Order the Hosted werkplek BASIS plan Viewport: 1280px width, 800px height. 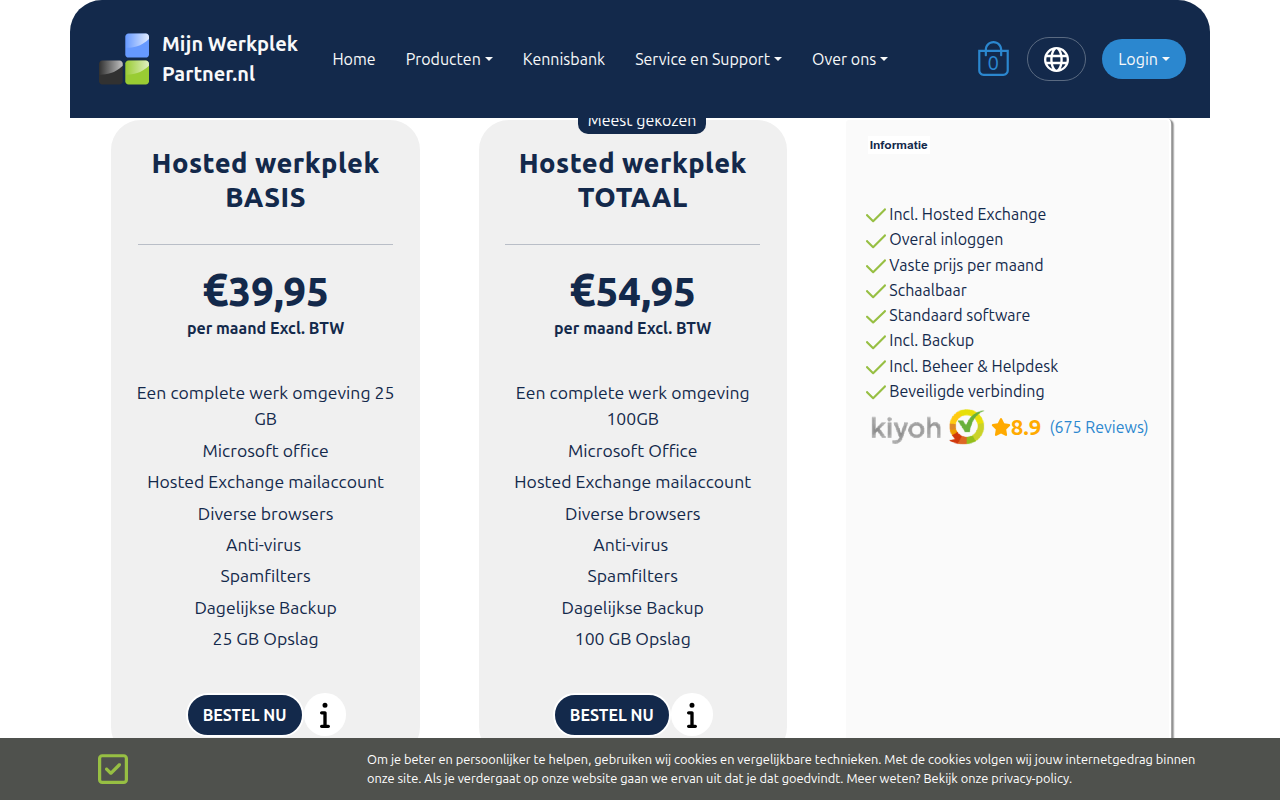tap(245, 715)
